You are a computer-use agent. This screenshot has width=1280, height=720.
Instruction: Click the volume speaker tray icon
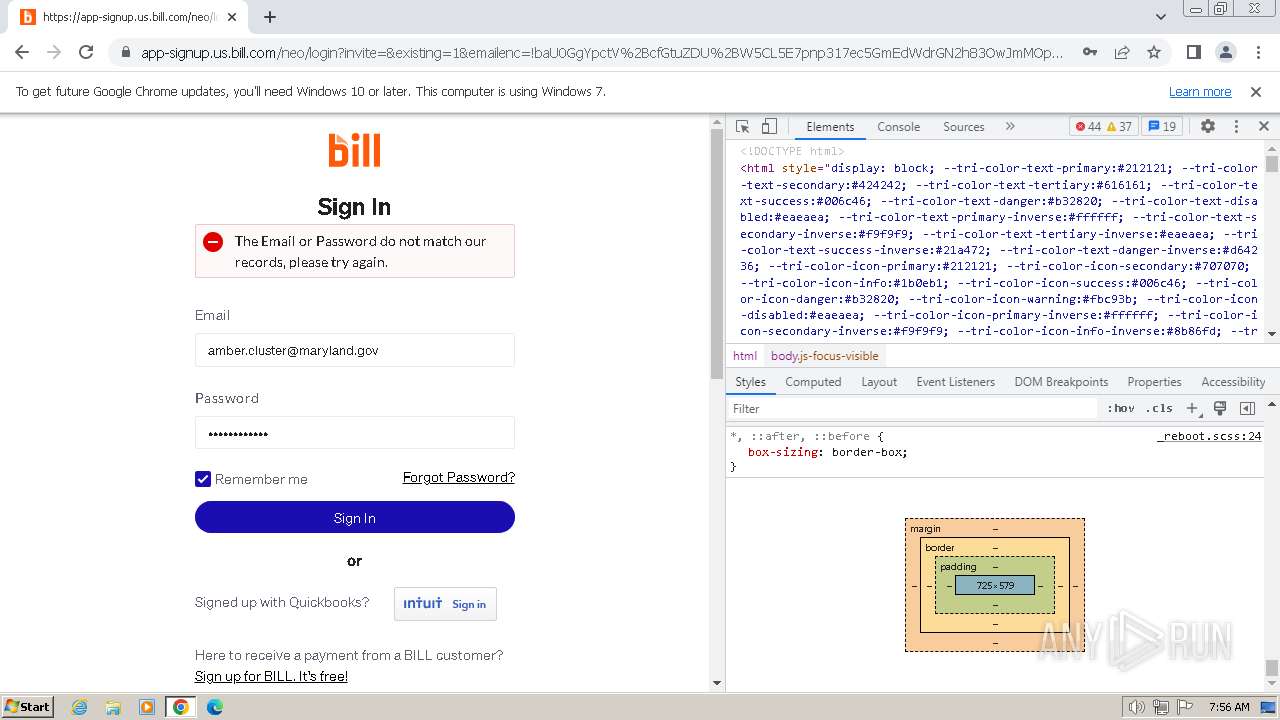click(x=1136, y=707)
